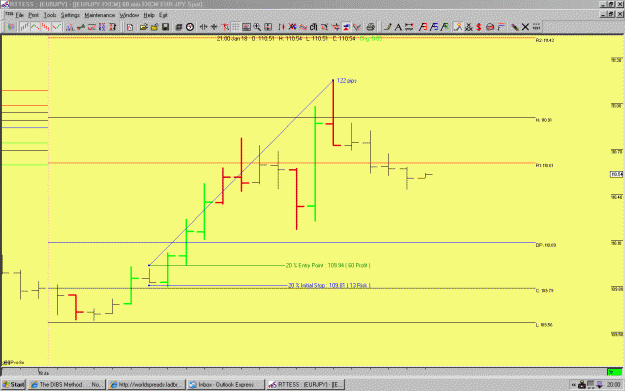Open the Maintenance menu
The height and width of the screenshot is (391, 625).
(100, 15)
